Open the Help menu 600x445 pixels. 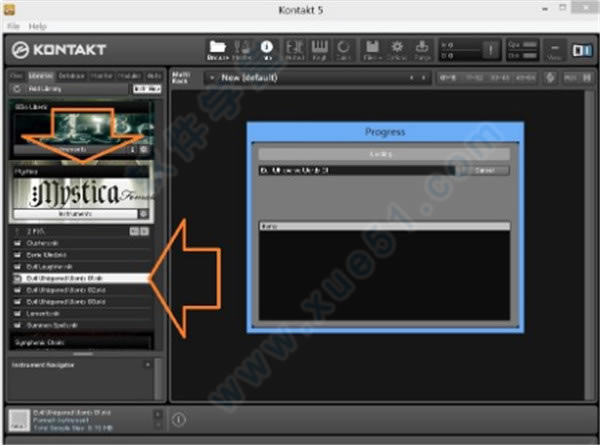click(38, 26)
